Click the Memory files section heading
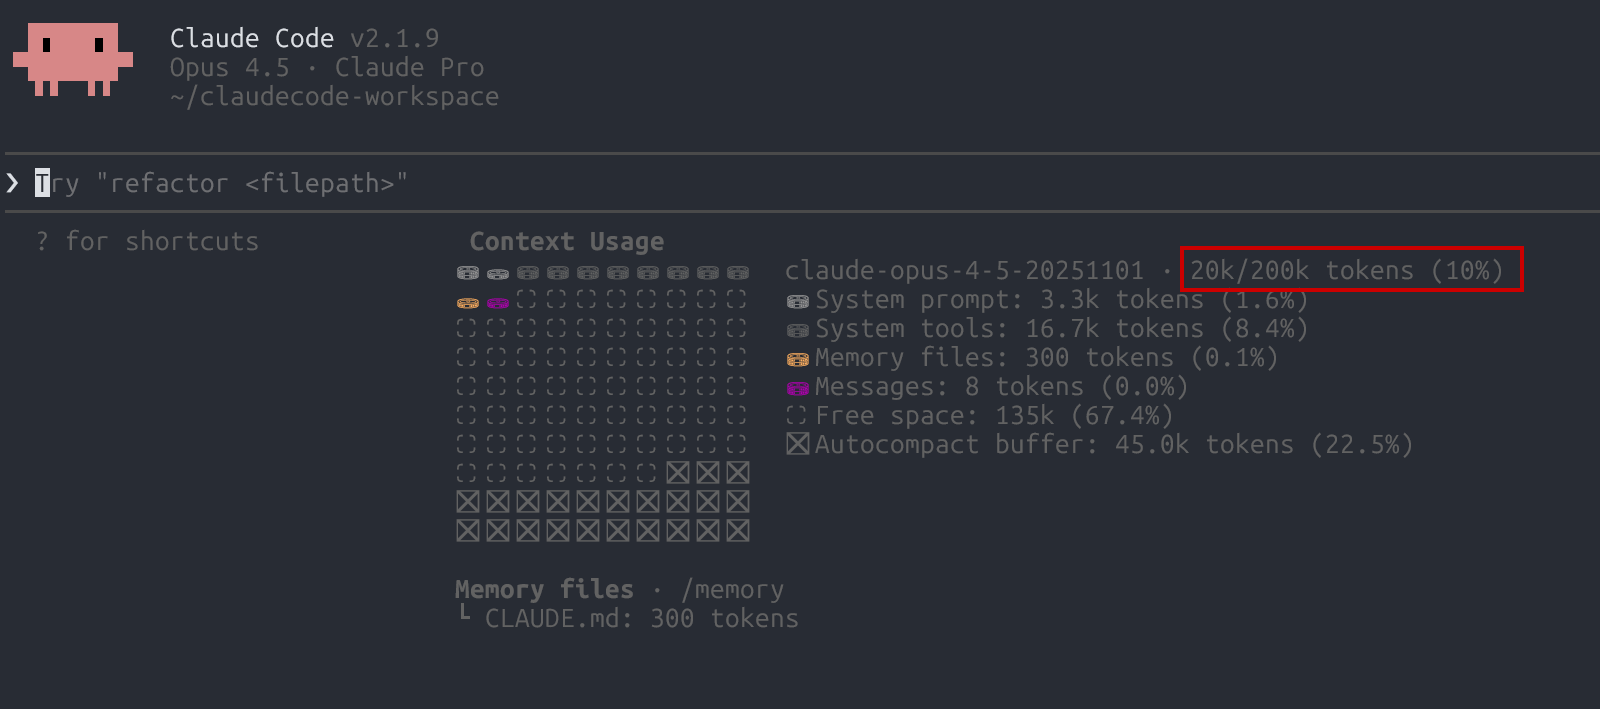The width and height of the screenshot is (1600, 709). click(x=544, y=590)
